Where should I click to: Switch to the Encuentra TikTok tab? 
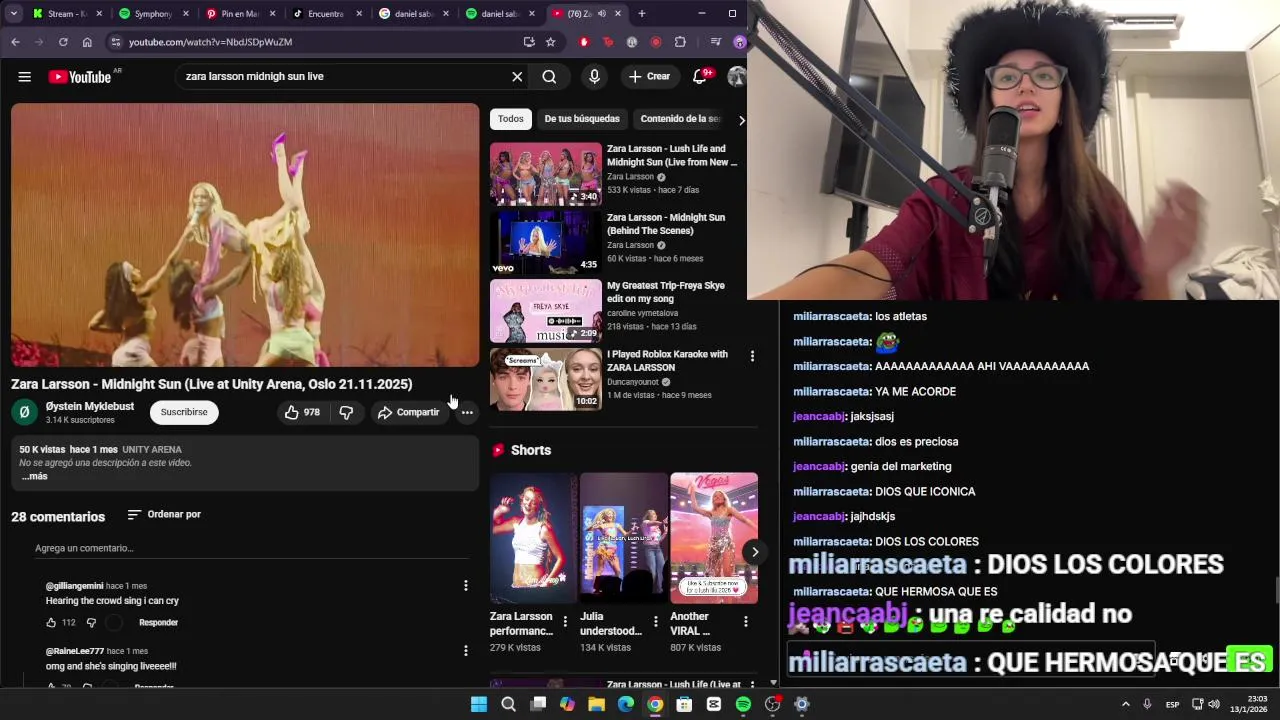[x=326, y=14]
